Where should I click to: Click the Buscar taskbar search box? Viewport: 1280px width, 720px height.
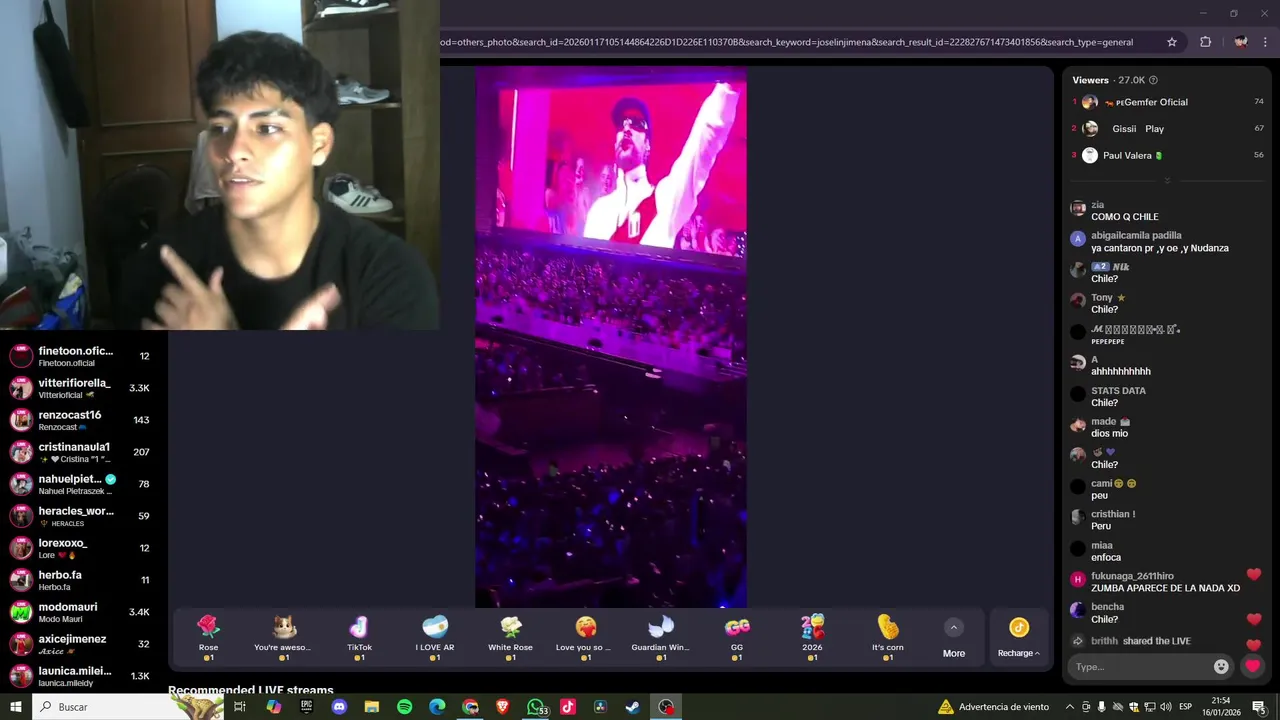pos(128,707)
